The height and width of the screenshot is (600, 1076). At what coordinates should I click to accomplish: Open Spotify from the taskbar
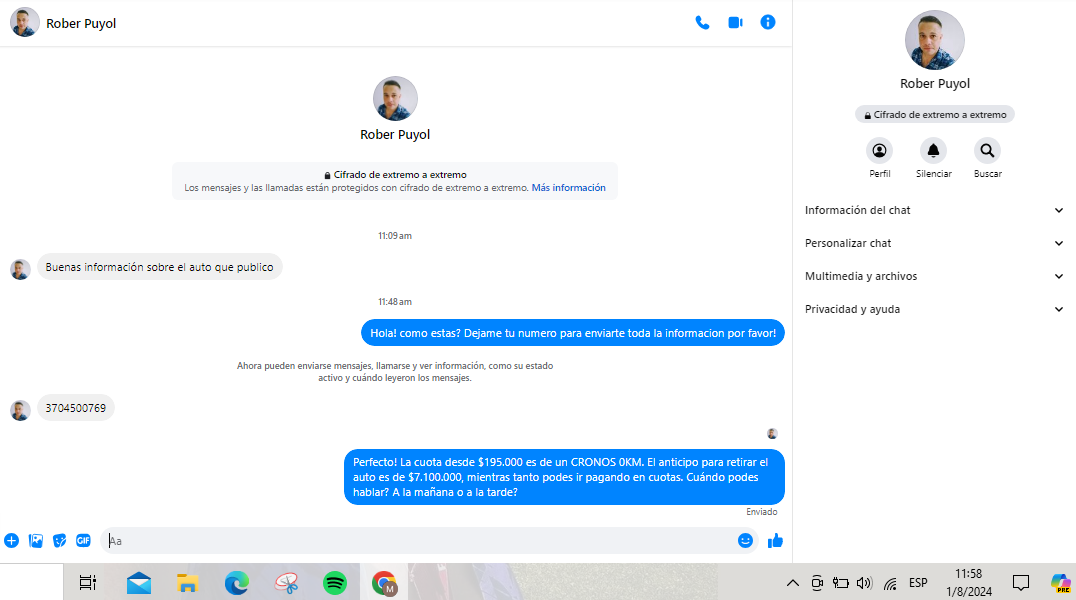point(335,582)
